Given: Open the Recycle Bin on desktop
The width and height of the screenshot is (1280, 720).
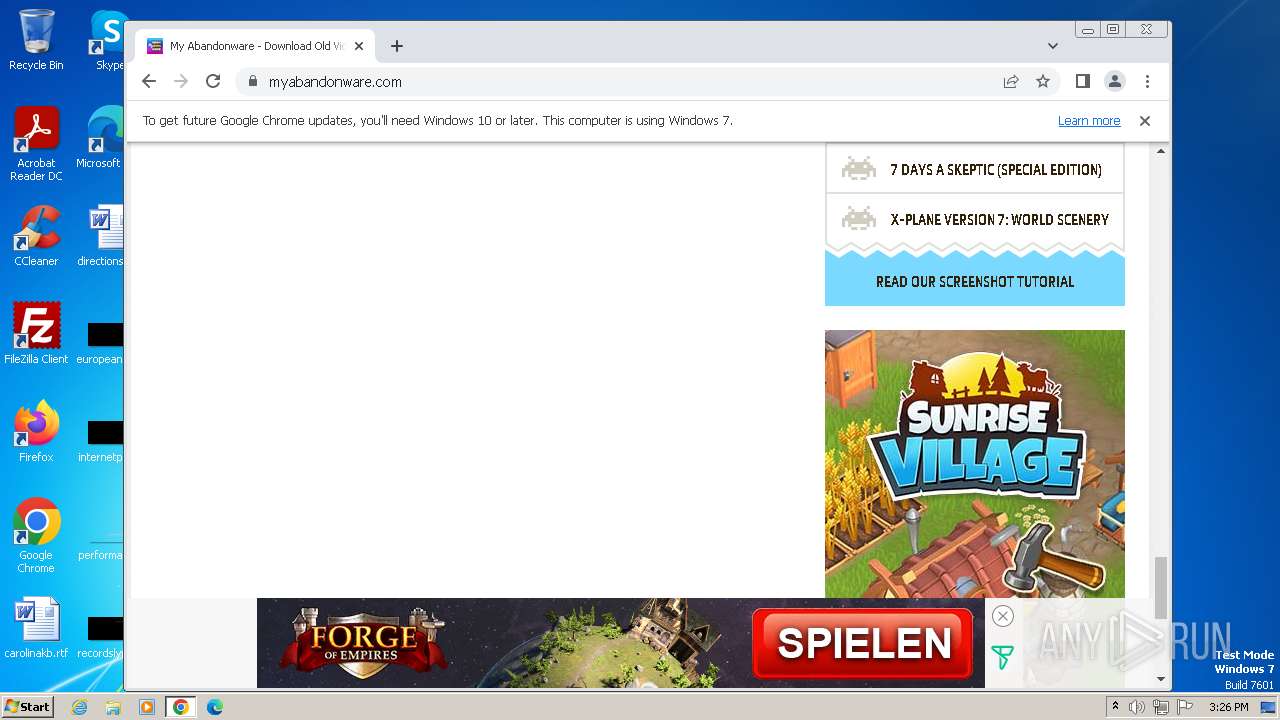Looking at the screenshot, I should [x=36, y=40].
